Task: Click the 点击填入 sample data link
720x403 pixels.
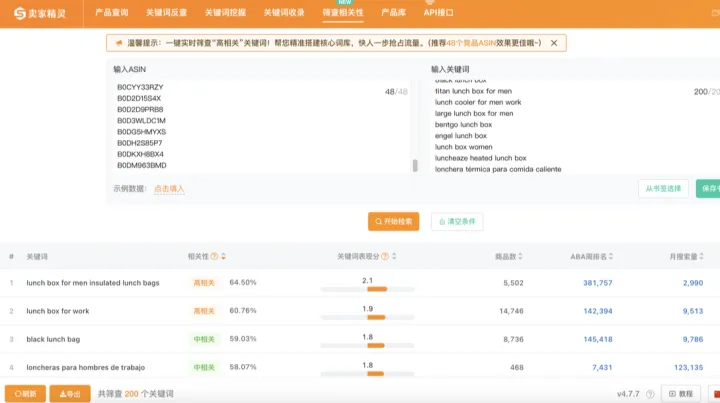Action: coord(169,189)
